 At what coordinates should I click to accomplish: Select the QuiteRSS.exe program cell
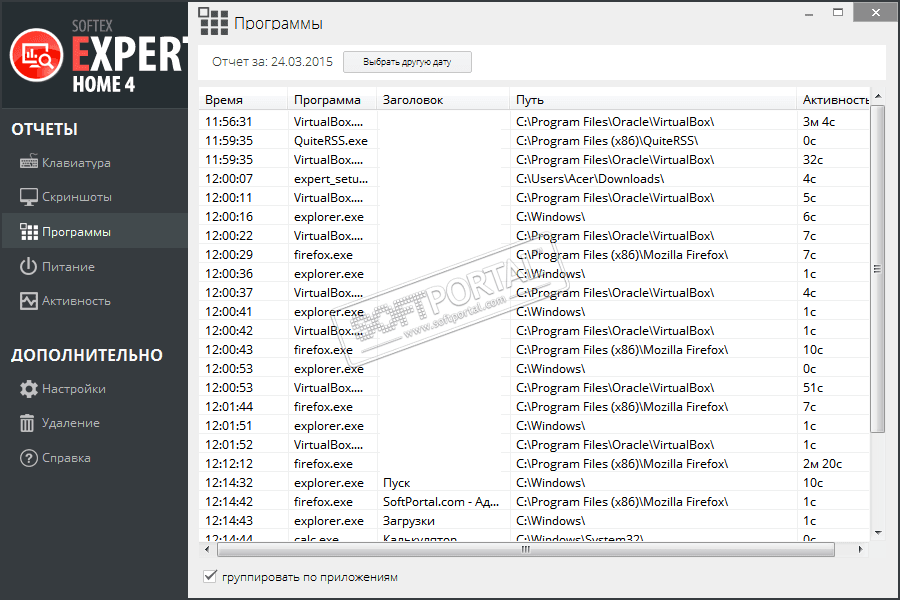[x=331, y=141]
